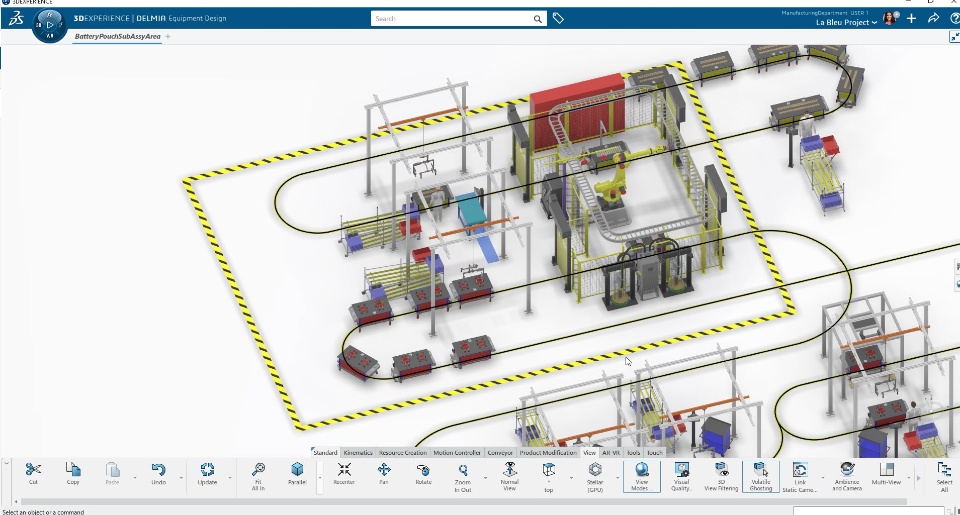Activate the Pan view tool
This screenshot has width=960, height=515.
(384, 473)
